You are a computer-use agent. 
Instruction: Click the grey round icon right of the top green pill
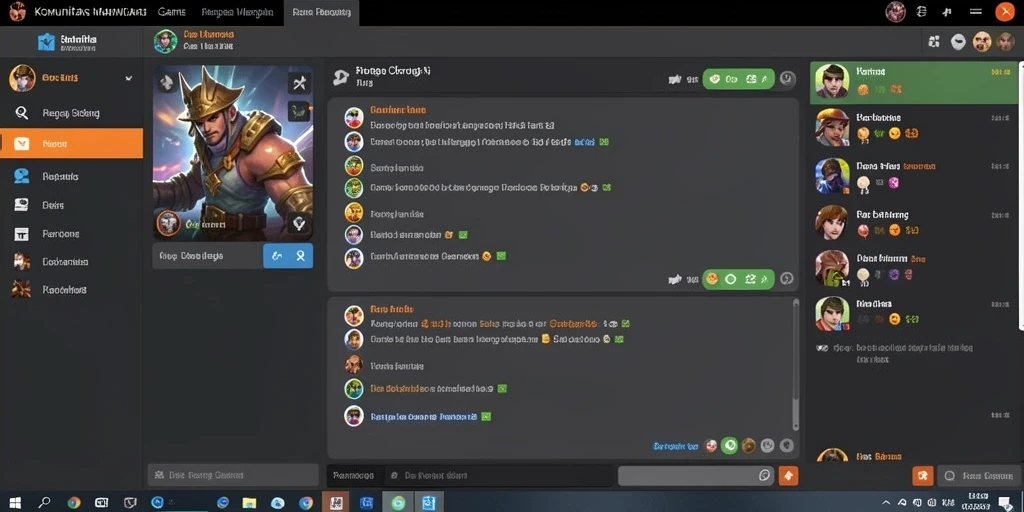787,79
